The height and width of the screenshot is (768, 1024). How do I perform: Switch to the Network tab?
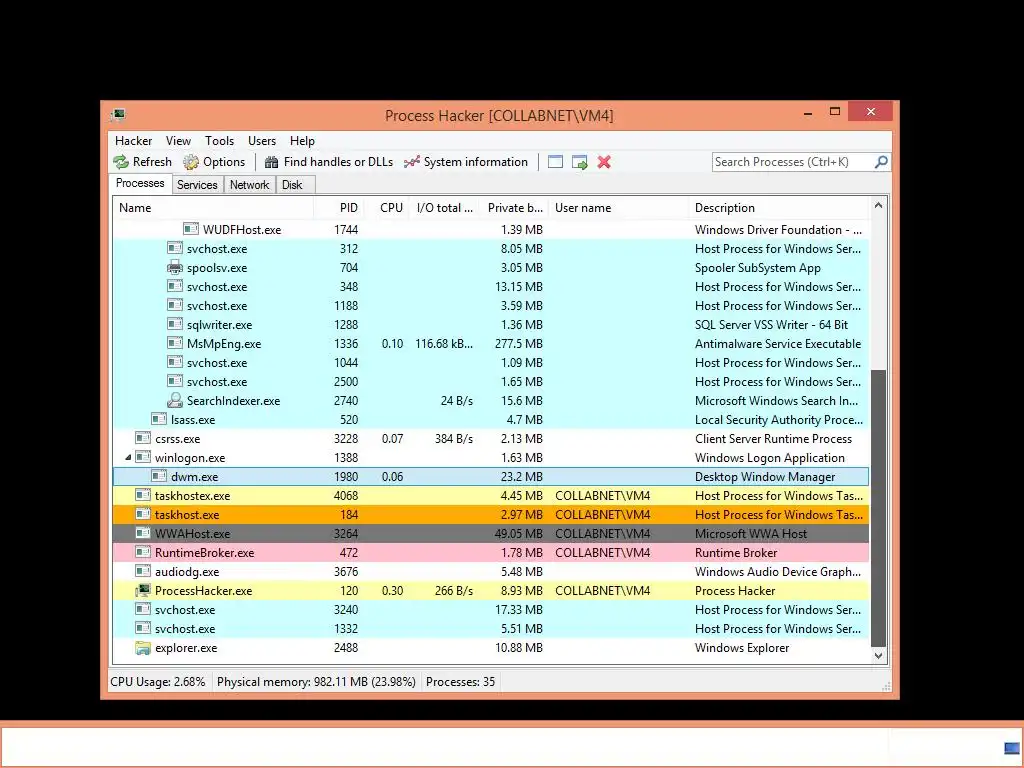(249, 185)
